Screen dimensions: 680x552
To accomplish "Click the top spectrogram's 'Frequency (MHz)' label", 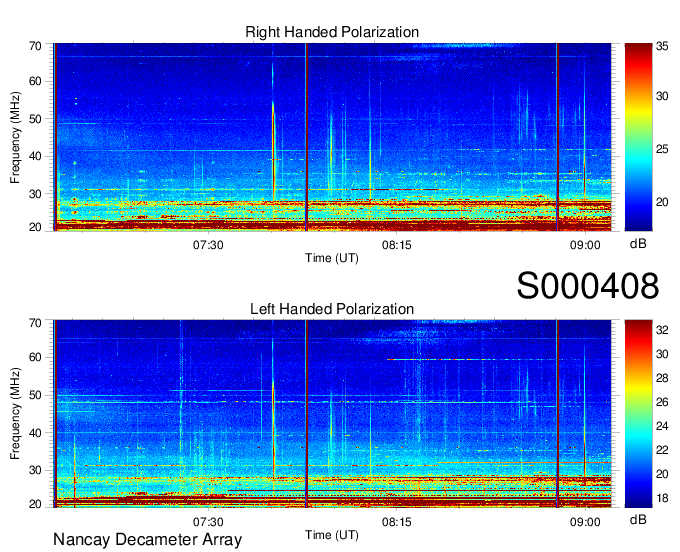I will tap(15, 137).
